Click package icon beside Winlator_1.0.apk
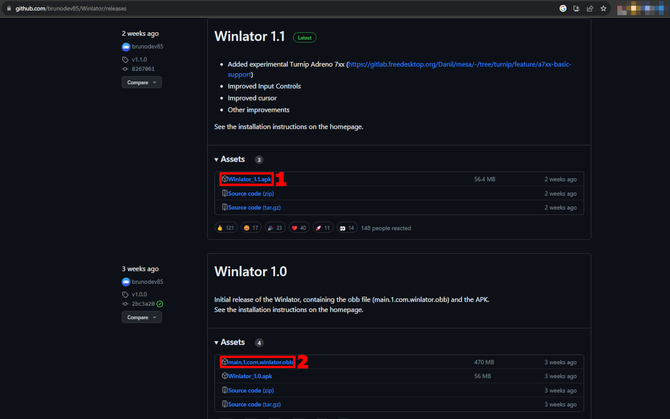Viewport: 670px width, 419px height. [x=225, y=376]
